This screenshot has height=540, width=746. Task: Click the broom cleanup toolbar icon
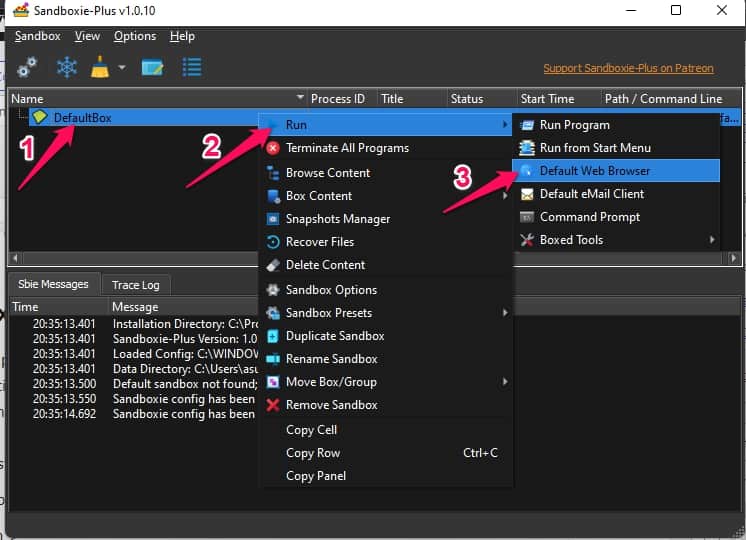tap(100, 67)
